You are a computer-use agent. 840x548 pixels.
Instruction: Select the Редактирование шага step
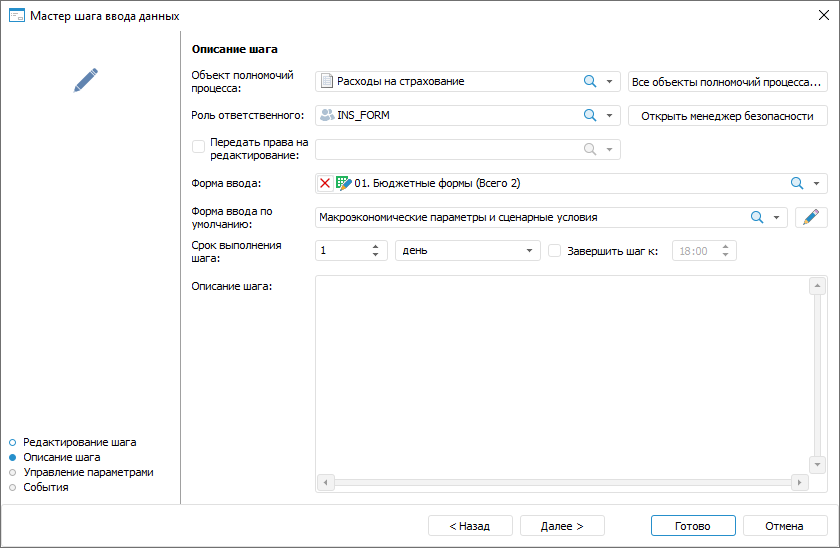pos(79,441)
